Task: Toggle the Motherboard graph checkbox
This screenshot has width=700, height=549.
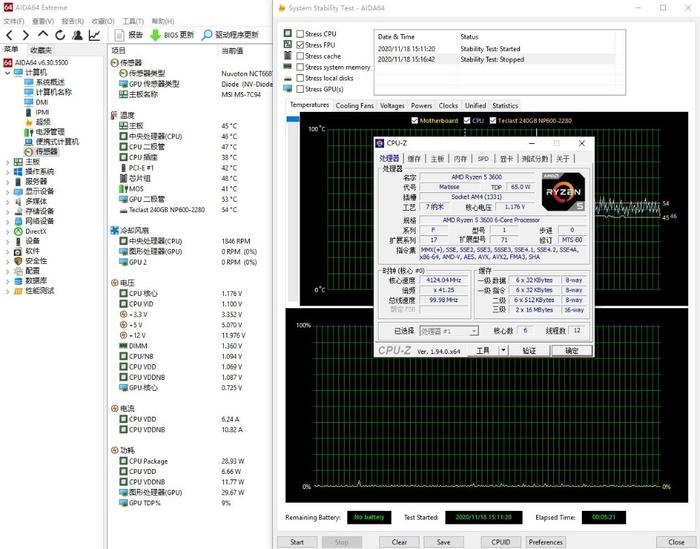Action: [414, 121]
